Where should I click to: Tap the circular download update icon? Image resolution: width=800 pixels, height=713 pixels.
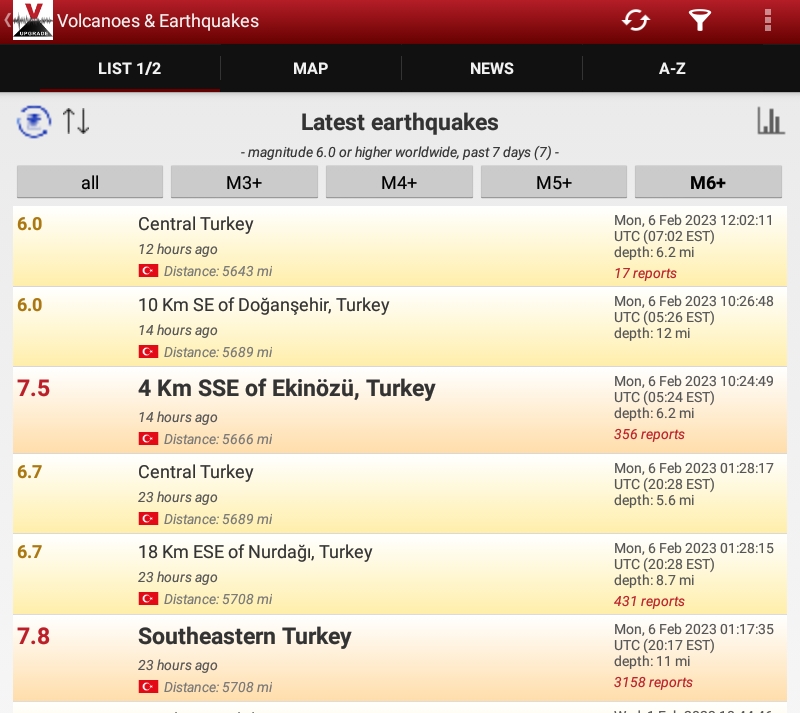[33, 122]
